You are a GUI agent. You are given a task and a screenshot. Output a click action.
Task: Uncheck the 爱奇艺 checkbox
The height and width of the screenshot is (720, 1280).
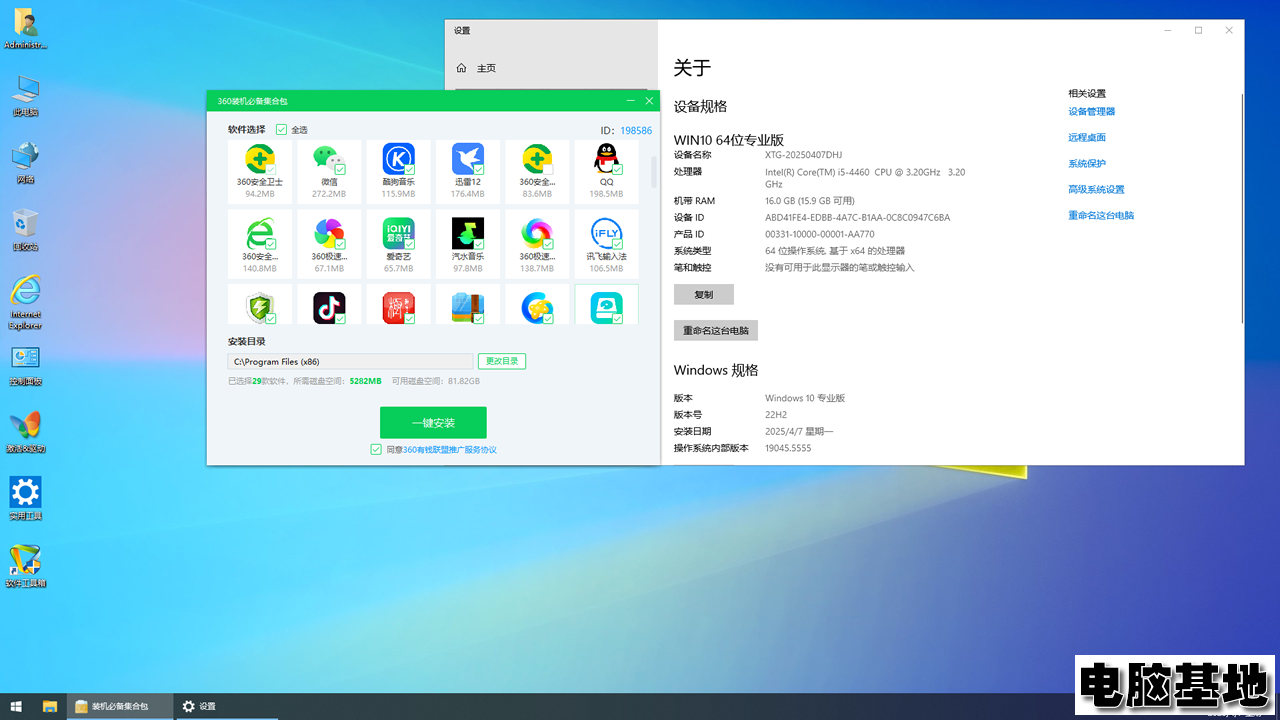click(410, 244)
